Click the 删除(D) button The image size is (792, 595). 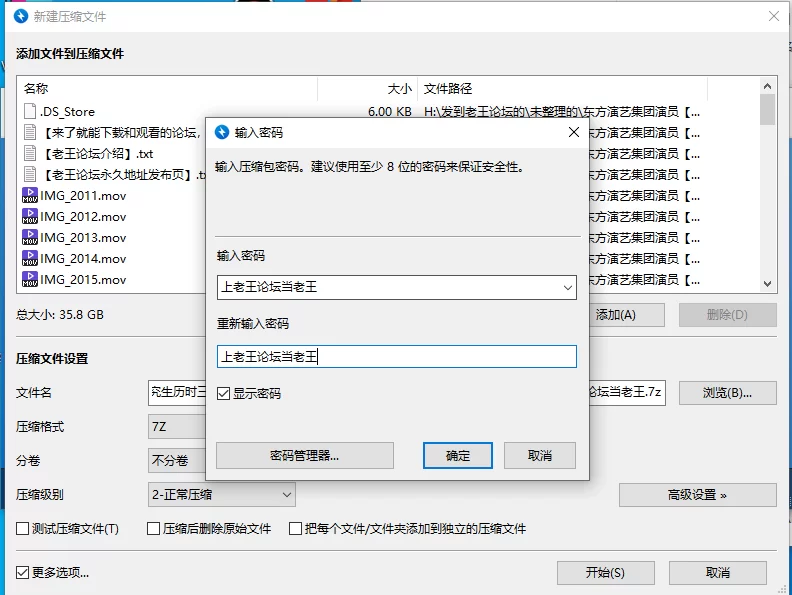(x=727, y=315)
